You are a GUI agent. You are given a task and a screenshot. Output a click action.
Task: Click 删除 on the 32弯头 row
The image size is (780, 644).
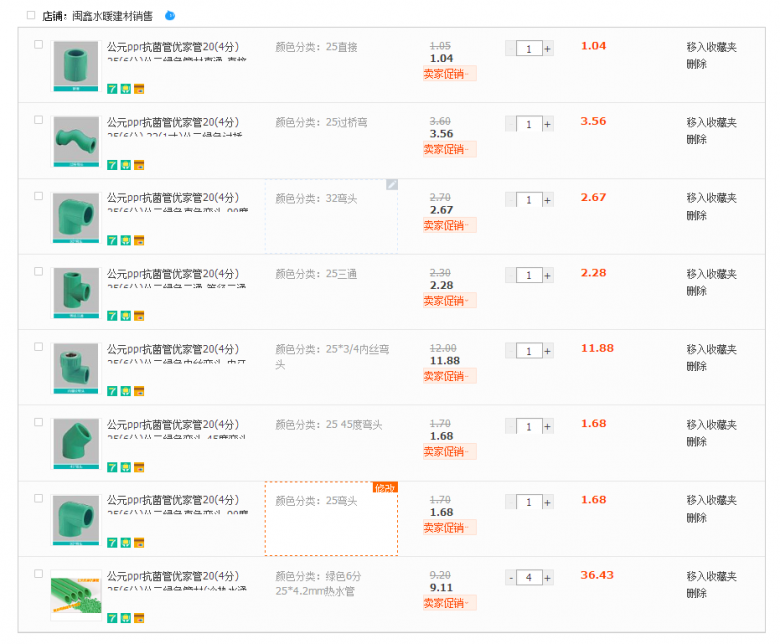696,215
